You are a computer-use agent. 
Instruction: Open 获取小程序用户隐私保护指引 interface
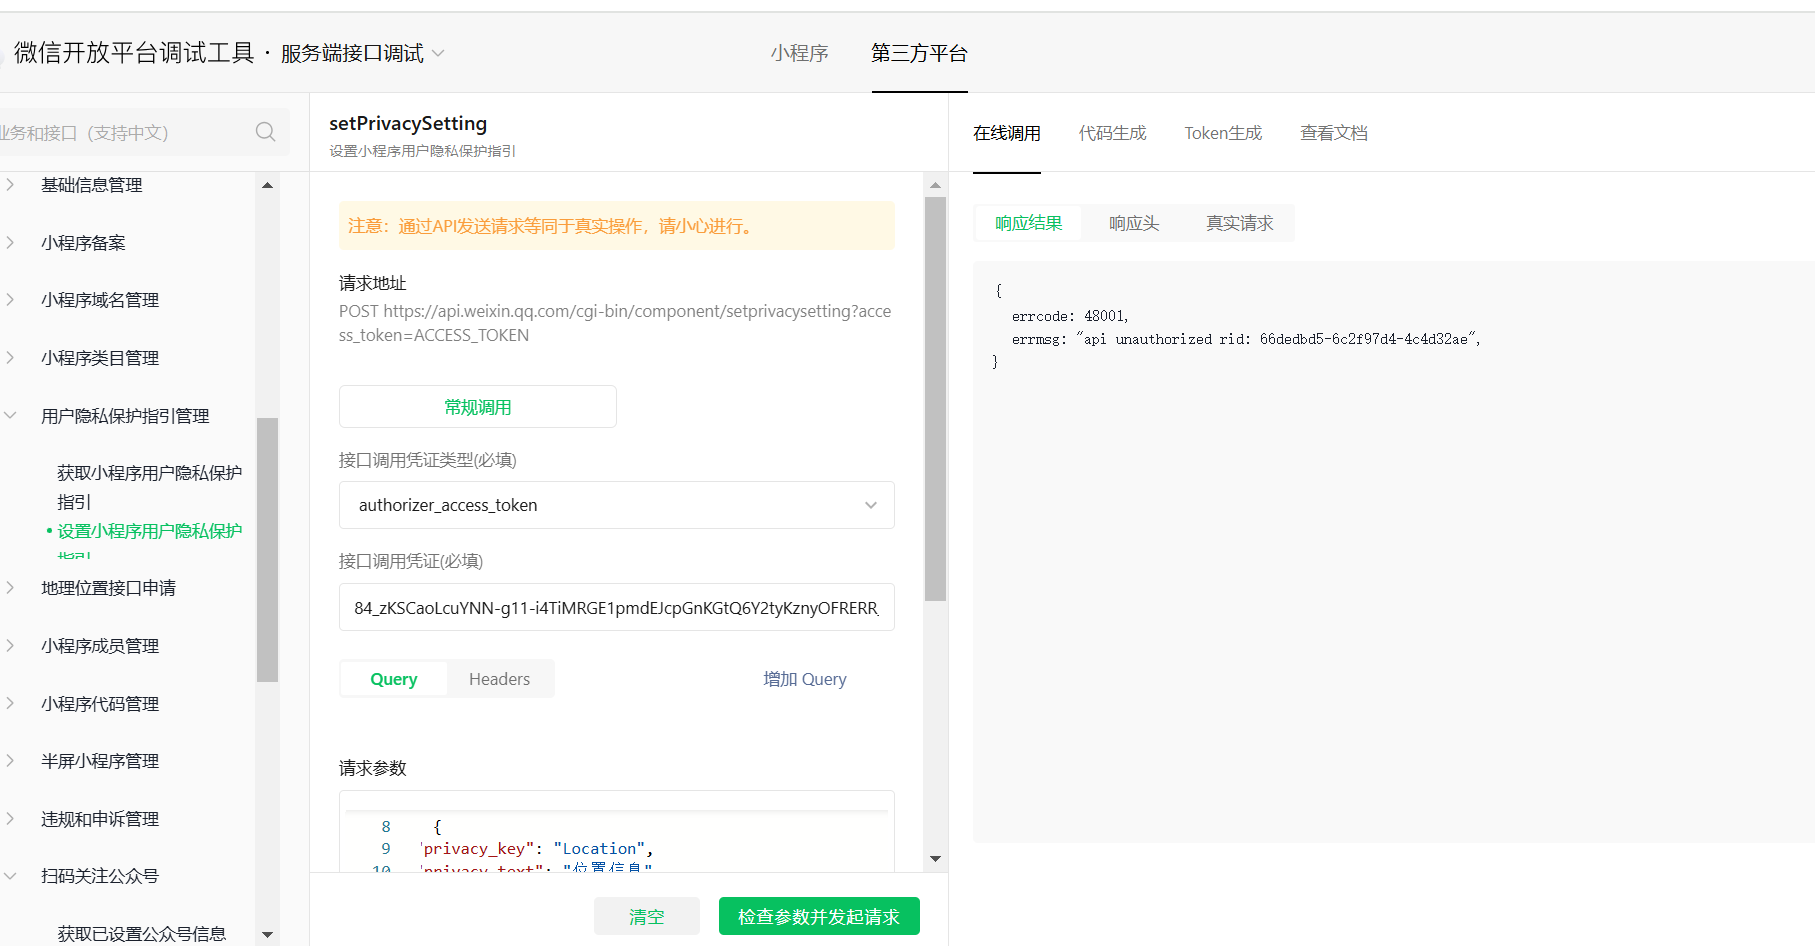click(149, 487)
